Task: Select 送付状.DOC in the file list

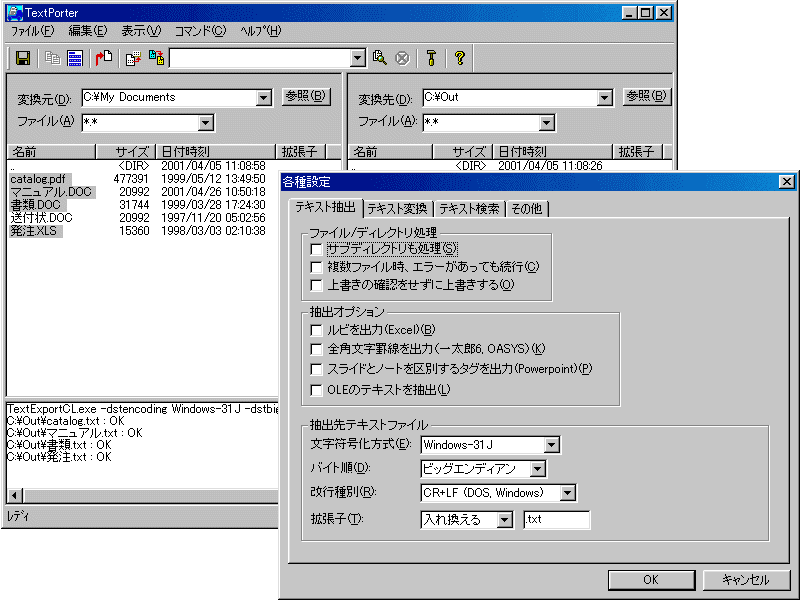Action: (x=41, y=218)
